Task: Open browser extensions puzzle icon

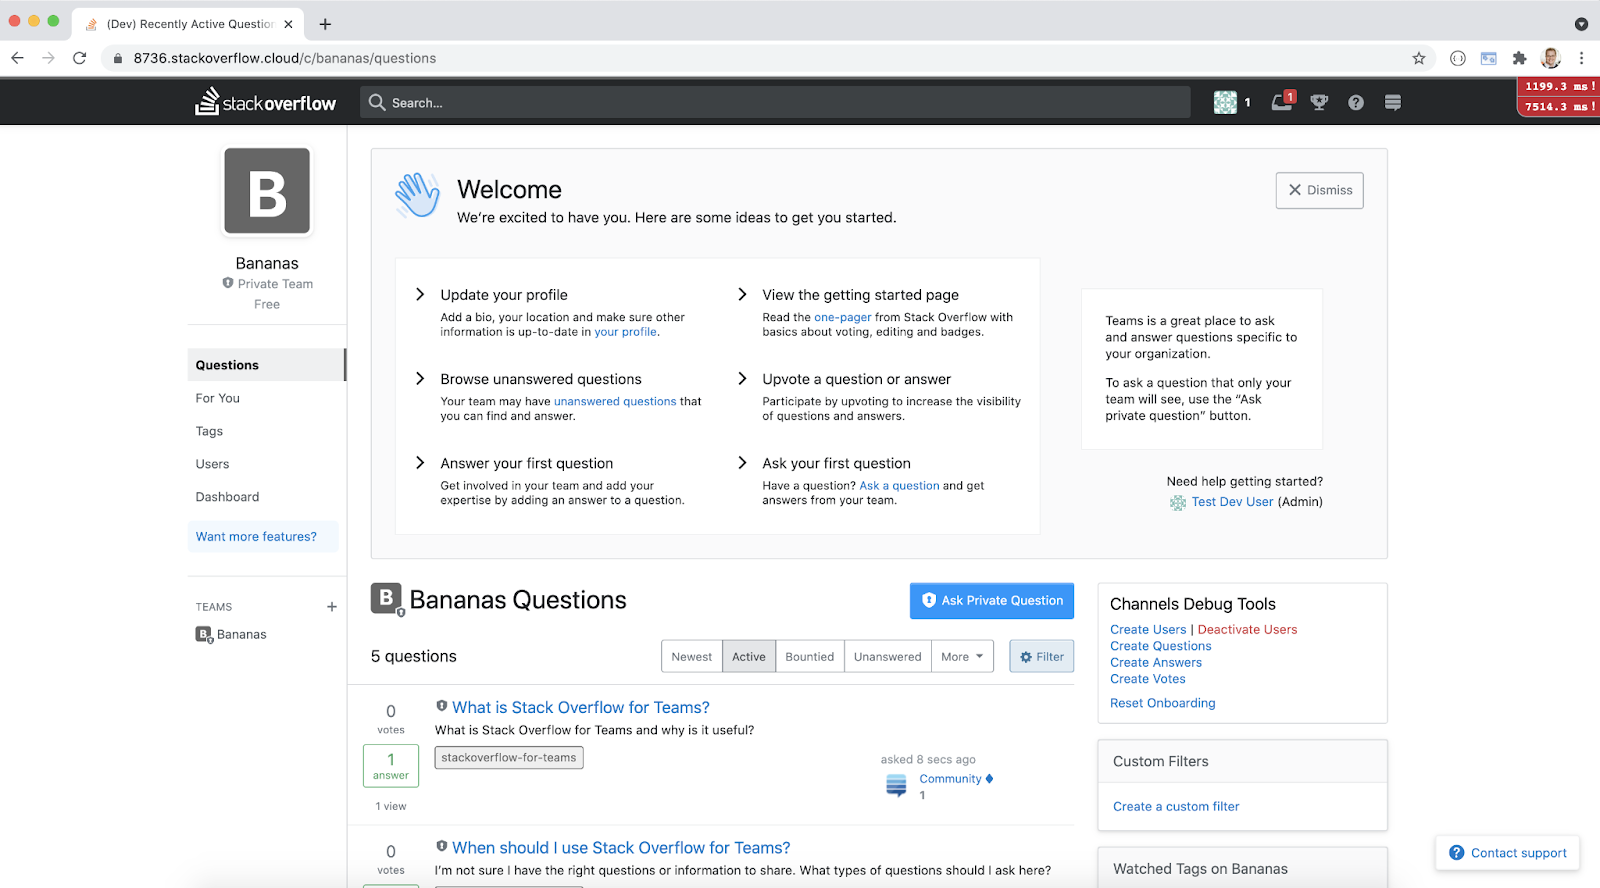Action: point(1520,58)
